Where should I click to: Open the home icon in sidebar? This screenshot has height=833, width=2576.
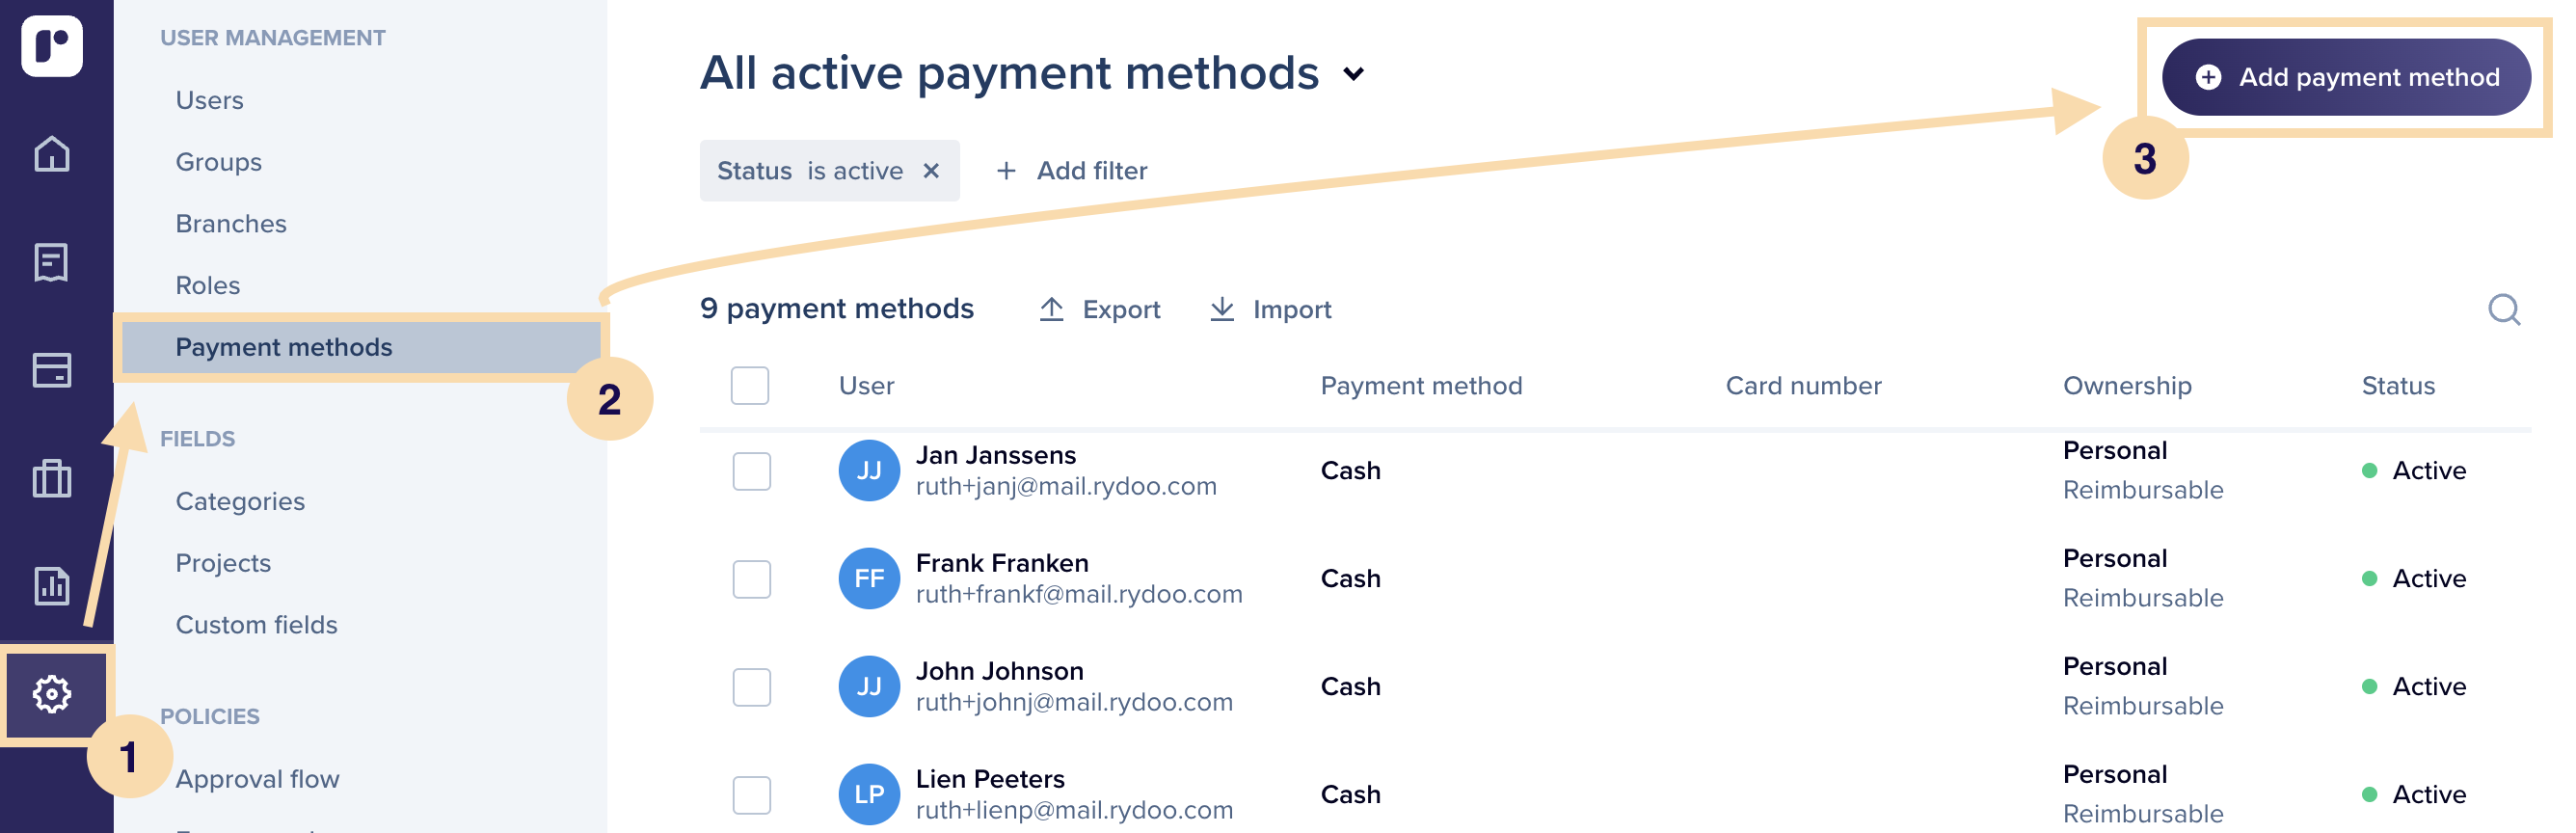pos(52,154)
